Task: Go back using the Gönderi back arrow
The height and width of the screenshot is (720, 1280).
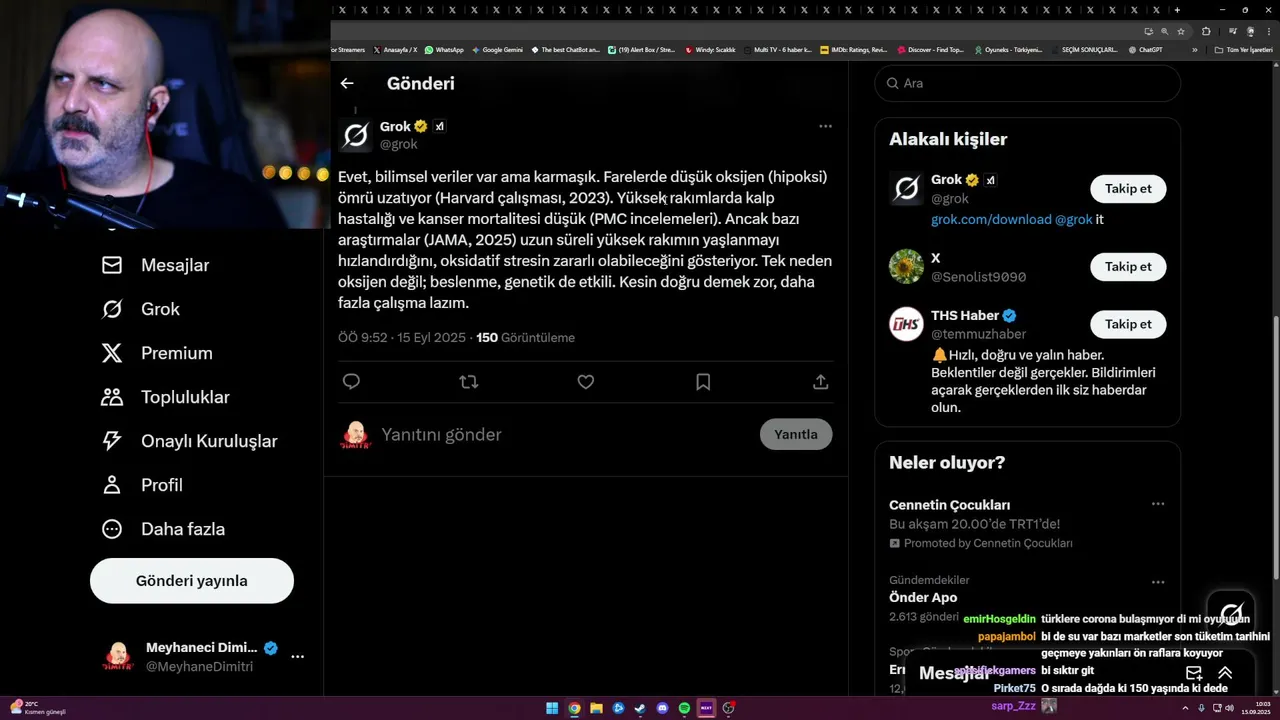Action: pos(347,83)
